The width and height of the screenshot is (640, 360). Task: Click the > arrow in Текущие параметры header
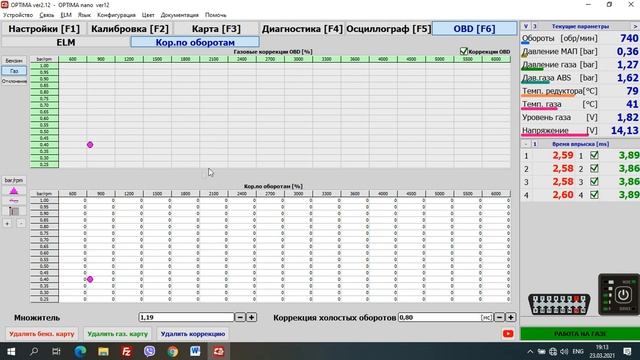635,26
